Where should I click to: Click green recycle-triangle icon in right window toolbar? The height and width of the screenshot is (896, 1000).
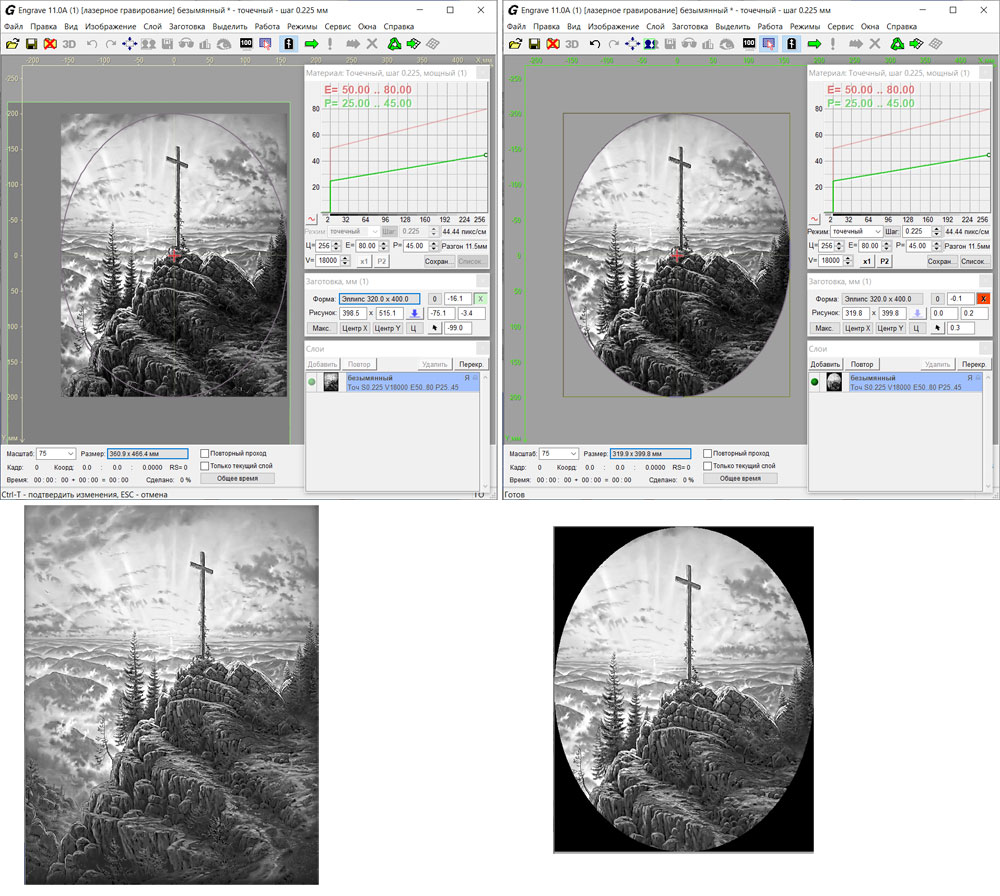coord(895,44)
